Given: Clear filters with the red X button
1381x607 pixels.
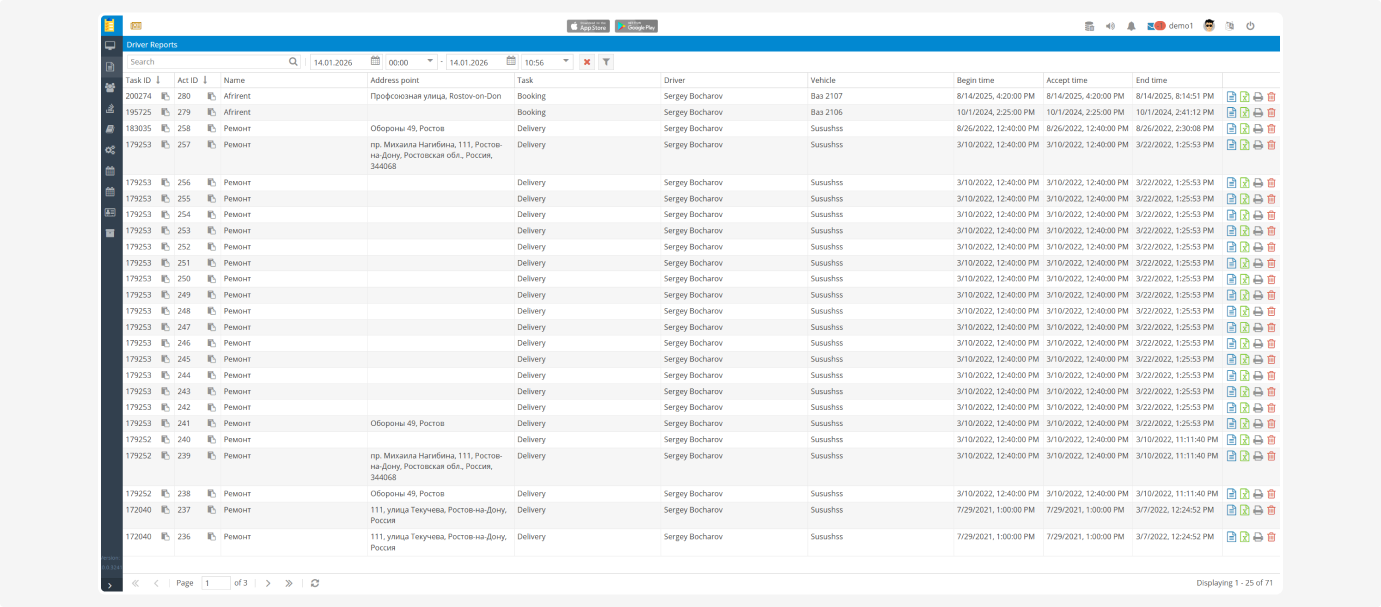Looking at the screenshot, I should pos(587,62).
